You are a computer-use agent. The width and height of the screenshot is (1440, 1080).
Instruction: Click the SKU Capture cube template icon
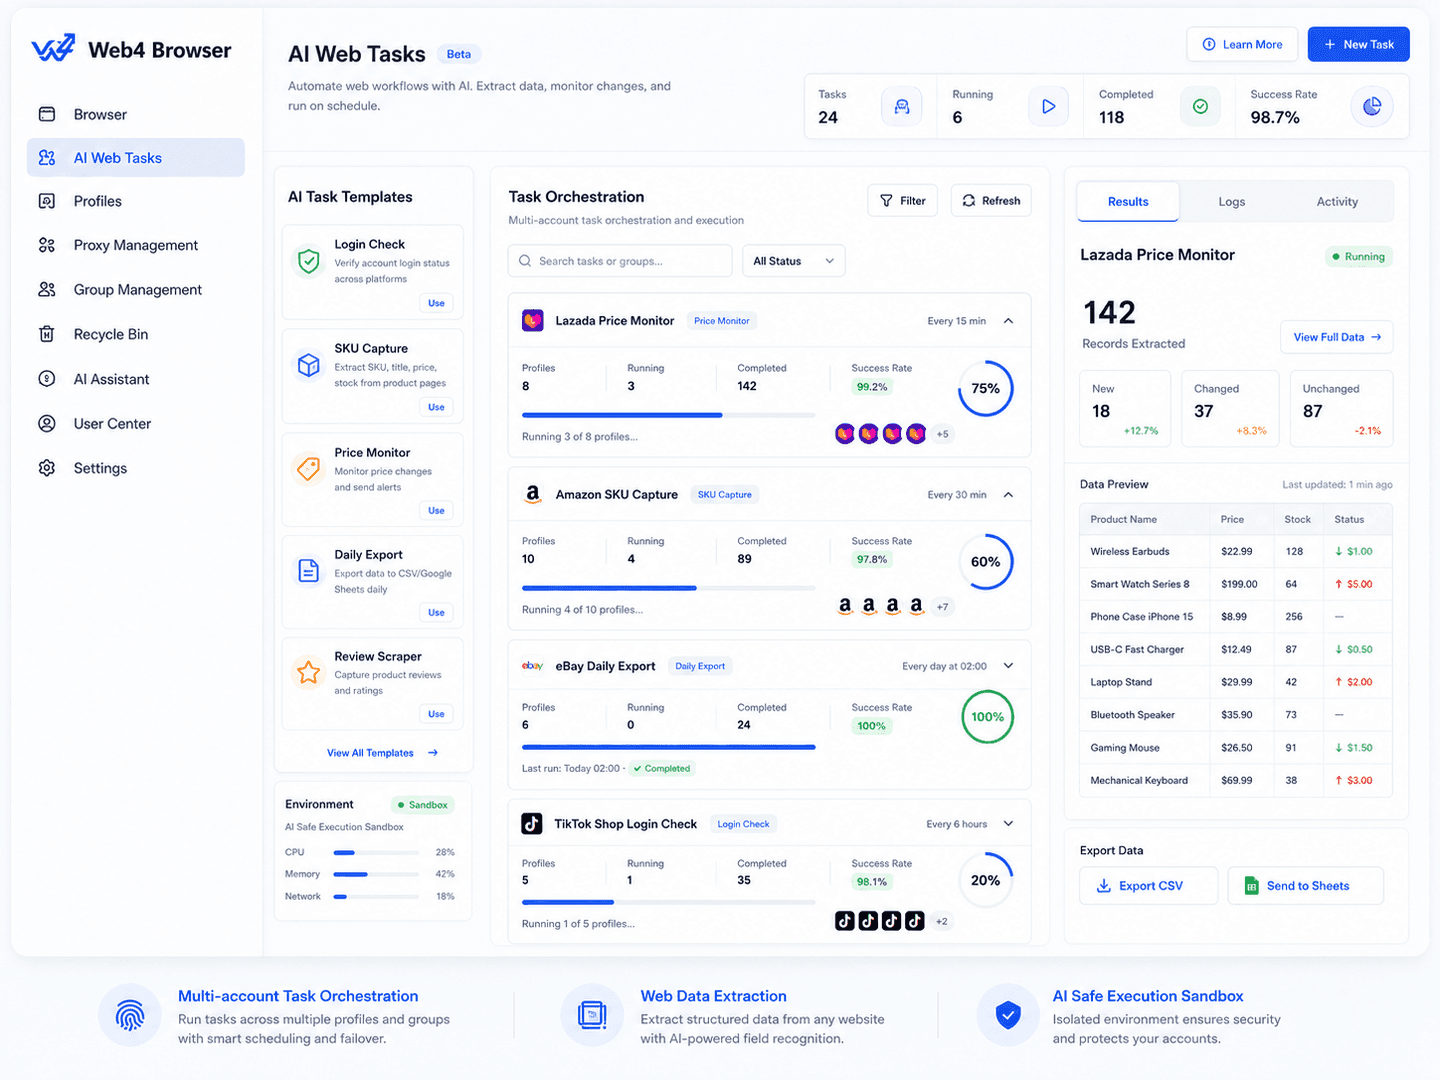(x=309, y=365)
